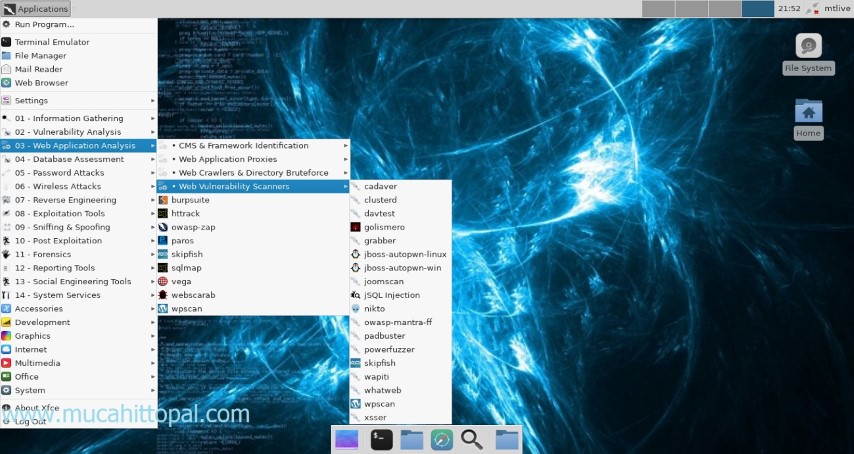Launch burpsuite via its icon

[162, 200]
